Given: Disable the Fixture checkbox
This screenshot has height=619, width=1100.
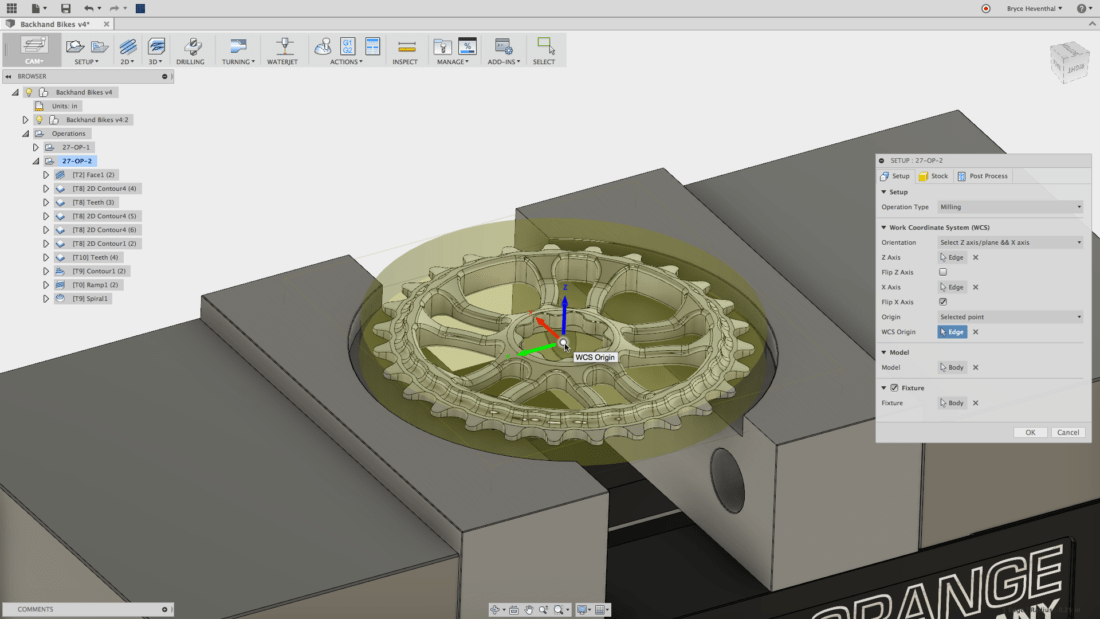Looking at the screenshot, I should pos(895,388).
